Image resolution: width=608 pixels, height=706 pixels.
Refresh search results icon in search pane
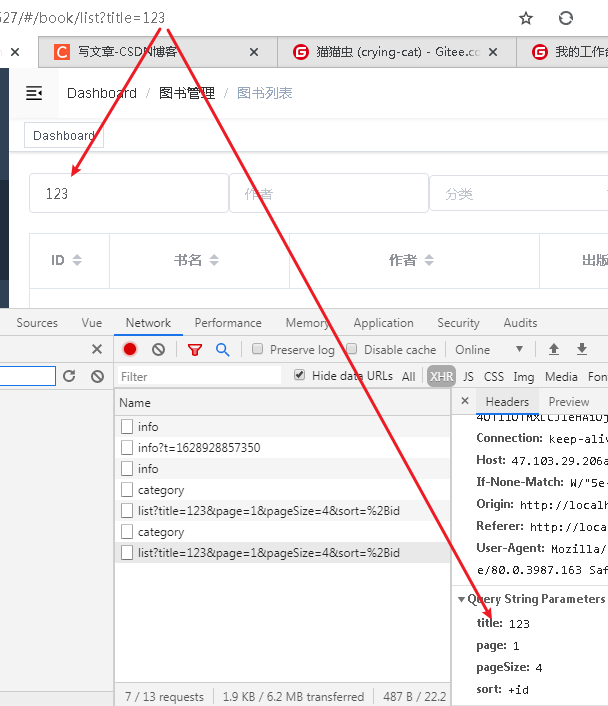(x=69, y=376)
